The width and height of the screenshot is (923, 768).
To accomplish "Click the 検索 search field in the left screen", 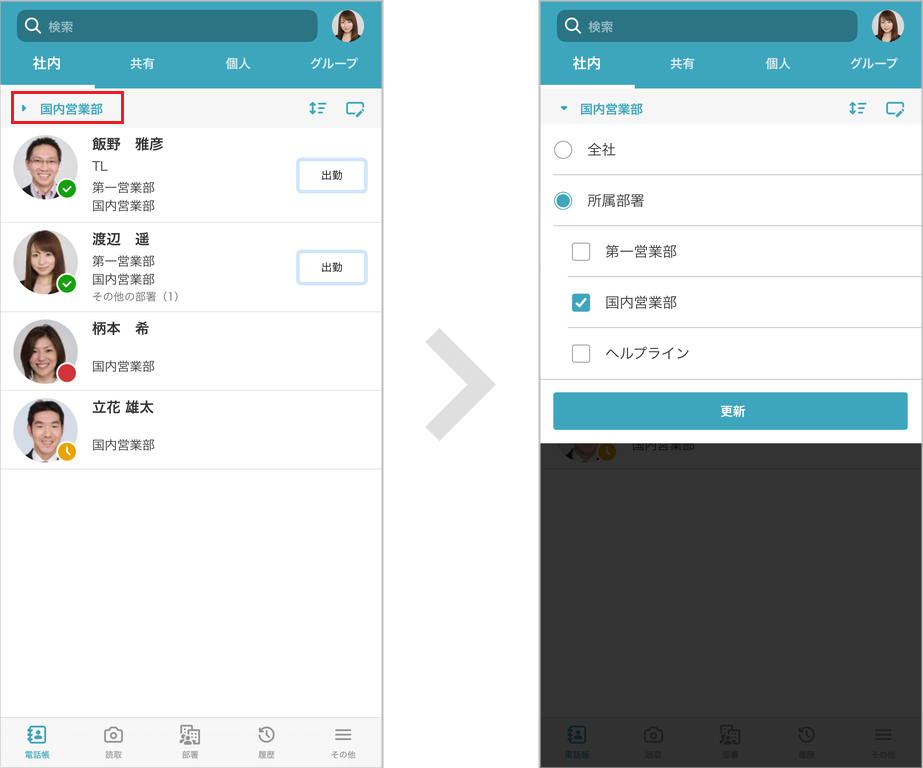I will click(167, 26).
